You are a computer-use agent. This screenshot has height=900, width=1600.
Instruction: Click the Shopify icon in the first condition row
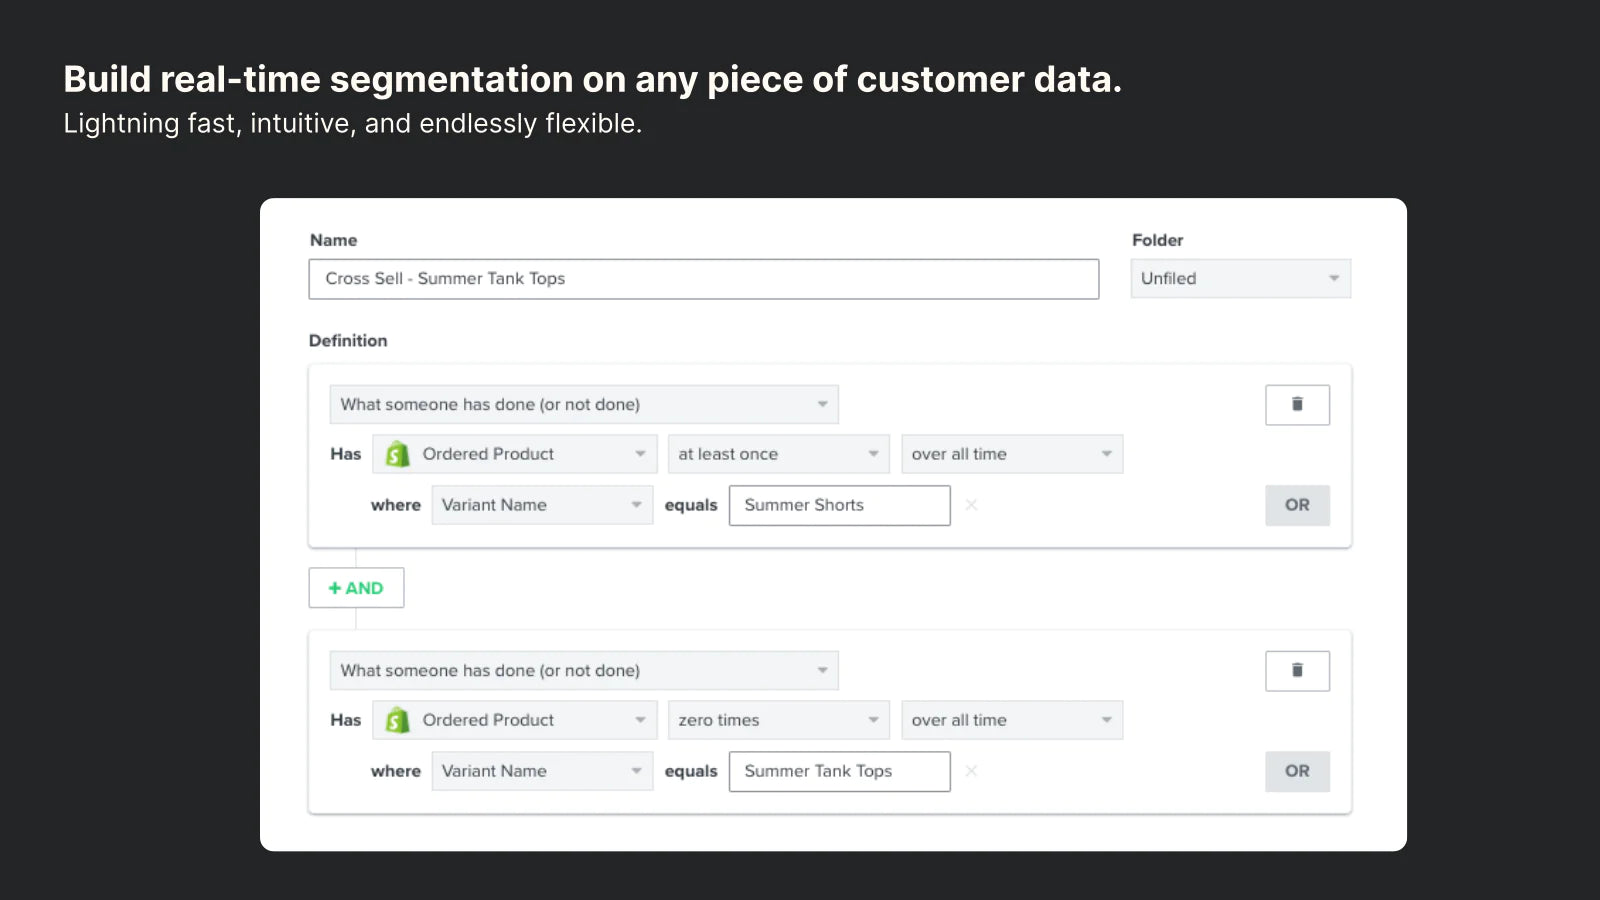pyautogui.click(x=396, y=453)
